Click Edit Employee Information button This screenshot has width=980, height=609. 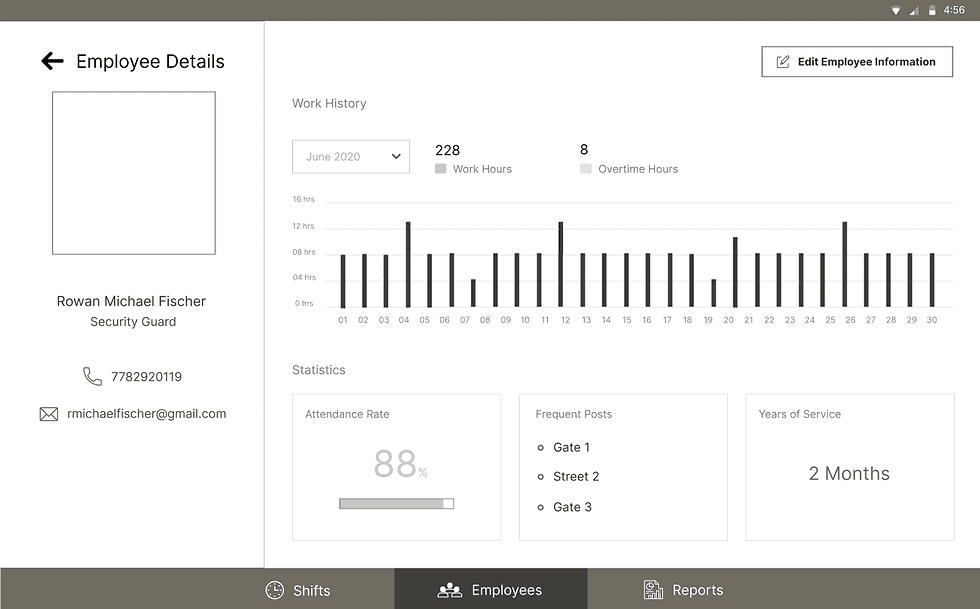click(857, 61)
